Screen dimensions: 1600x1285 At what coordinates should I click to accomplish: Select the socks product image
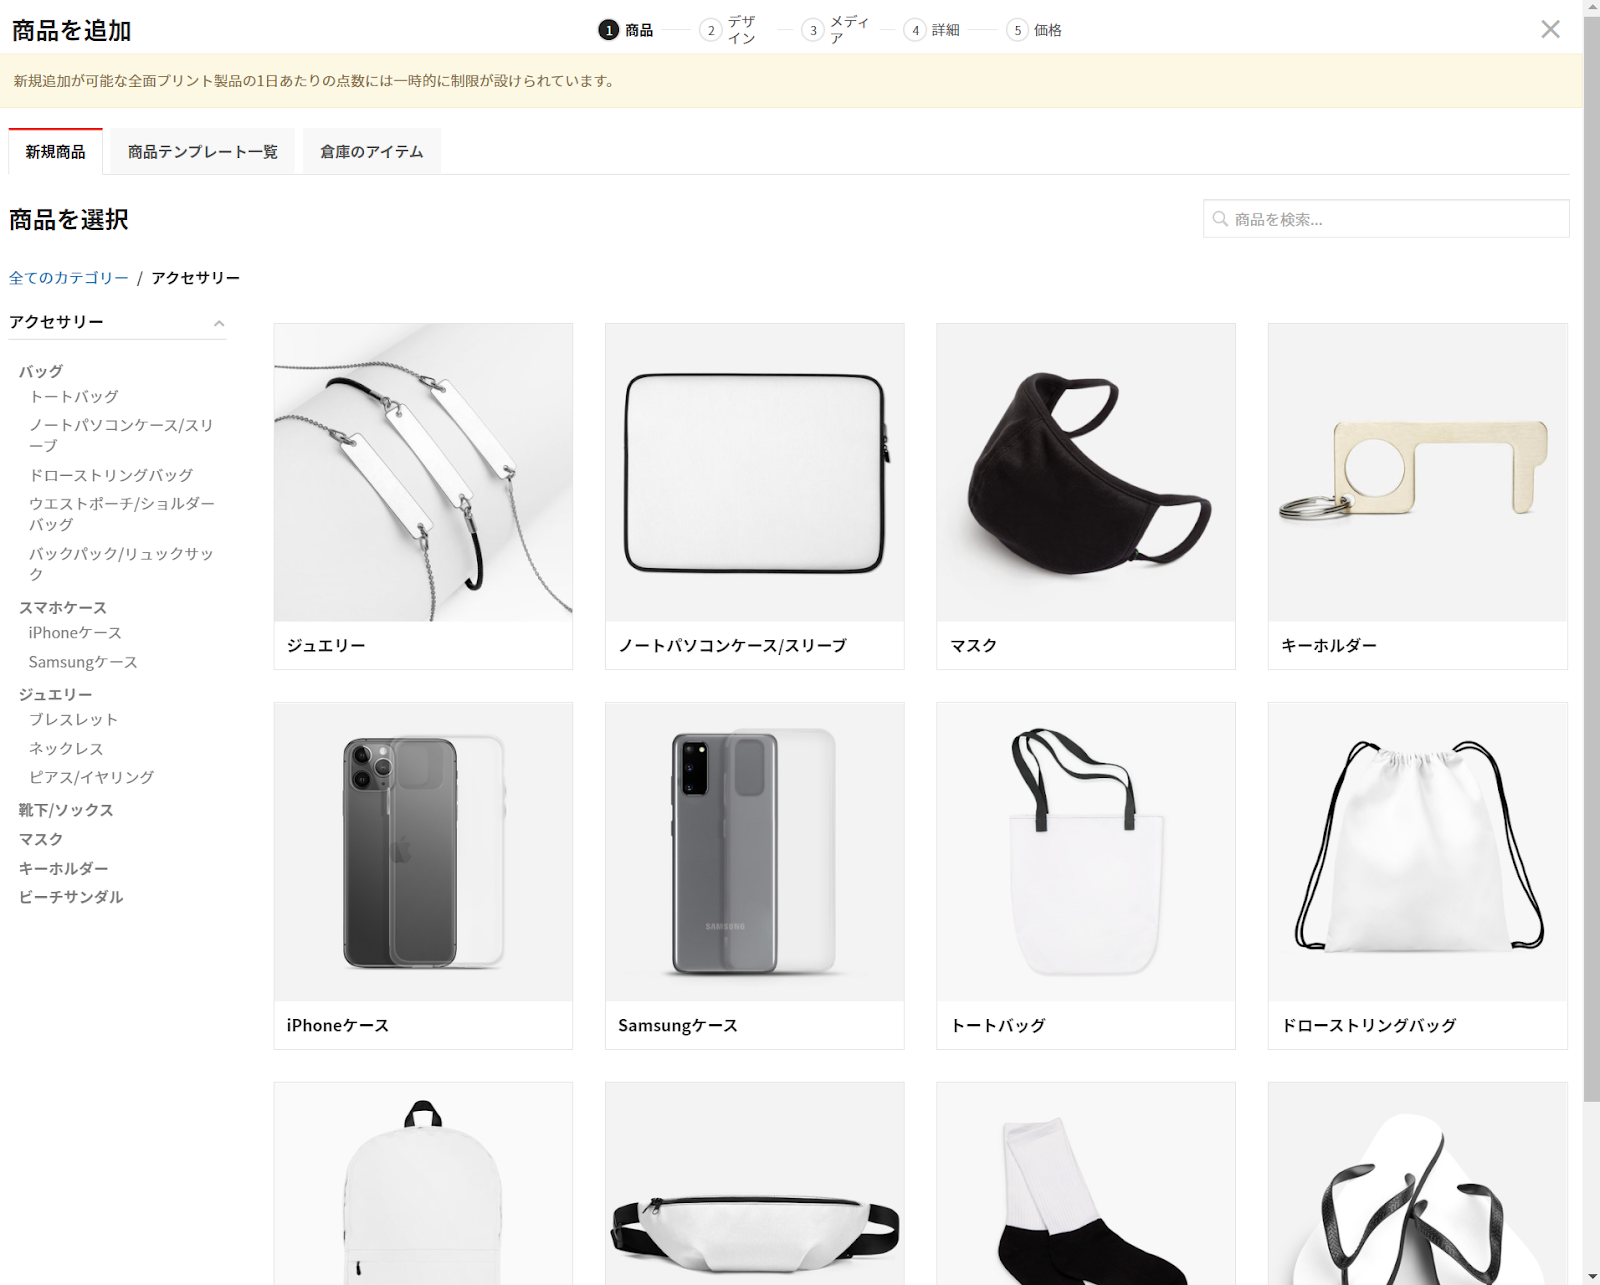click(1086, 1184)
